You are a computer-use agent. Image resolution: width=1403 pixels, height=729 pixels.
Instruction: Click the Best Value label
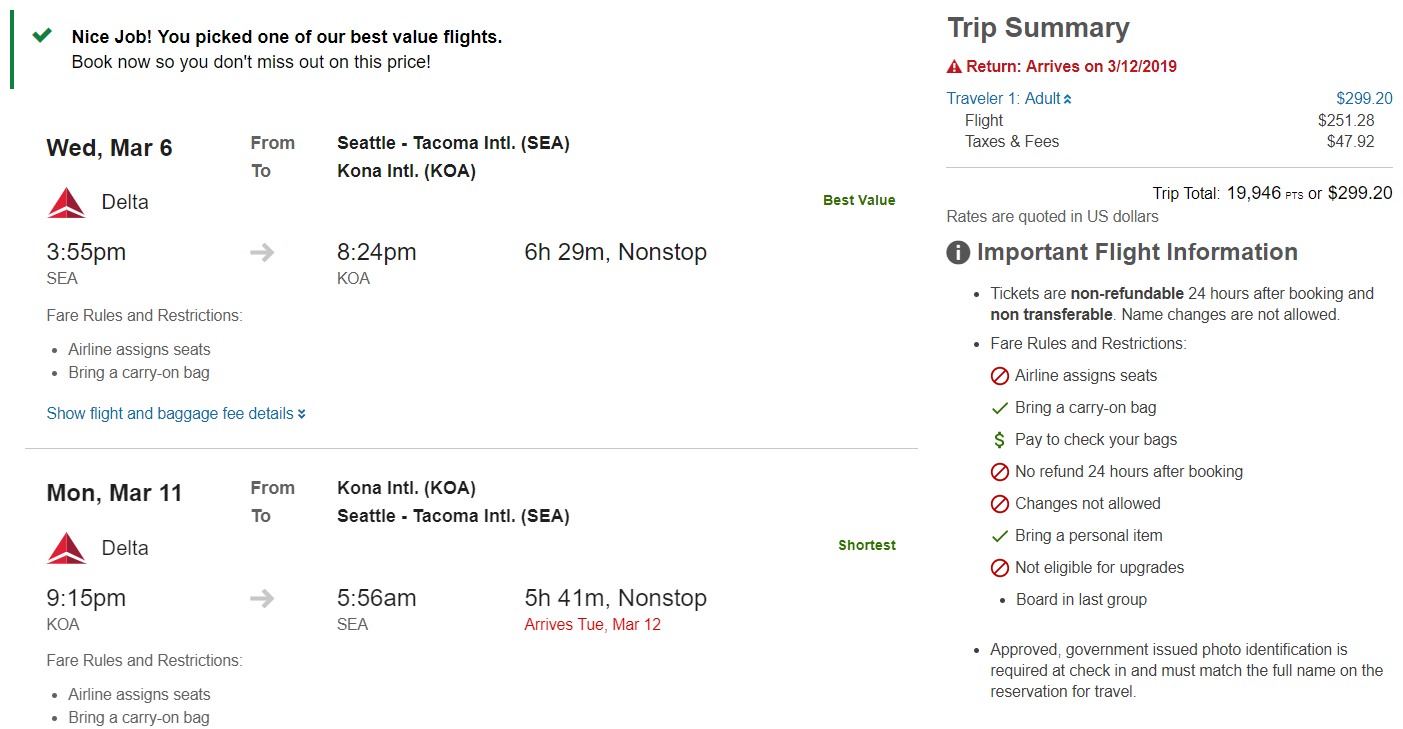[859, 201]
